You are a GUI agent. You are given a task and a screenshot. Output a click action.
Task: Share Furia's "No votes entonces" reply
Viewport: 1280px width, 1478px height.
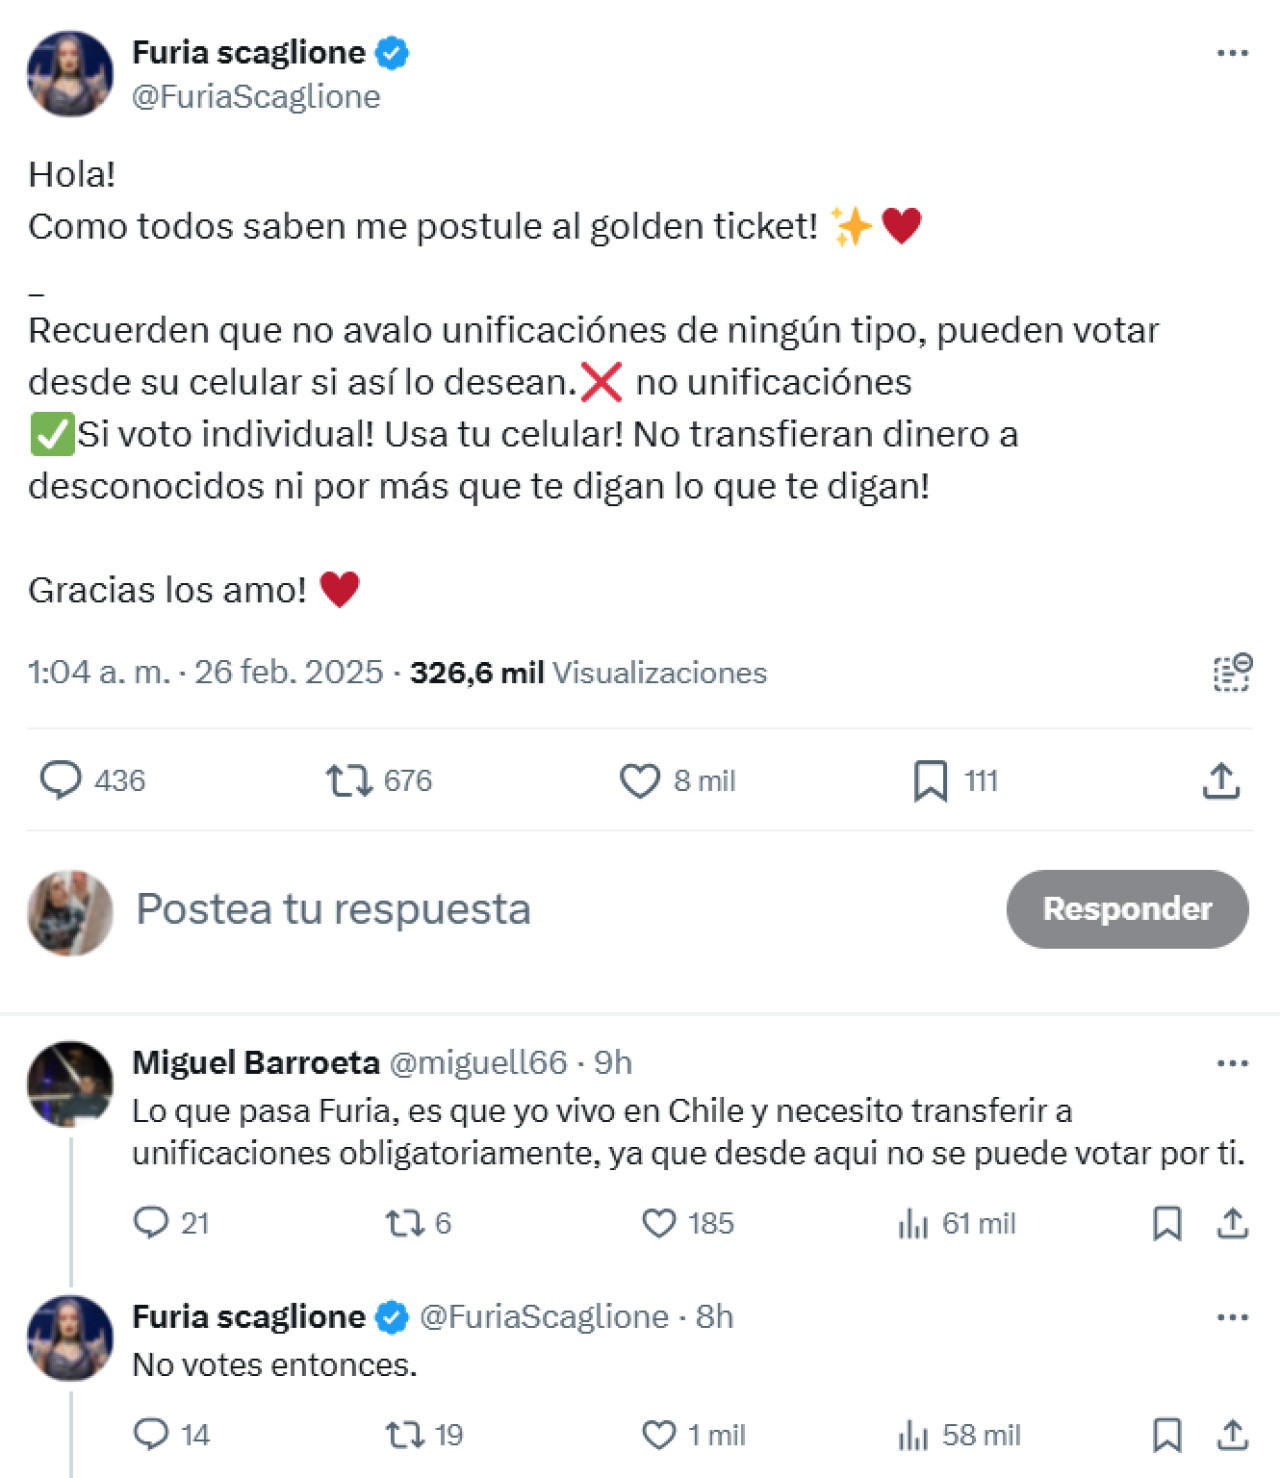pyautogui.click(x=1232, y=1435)
